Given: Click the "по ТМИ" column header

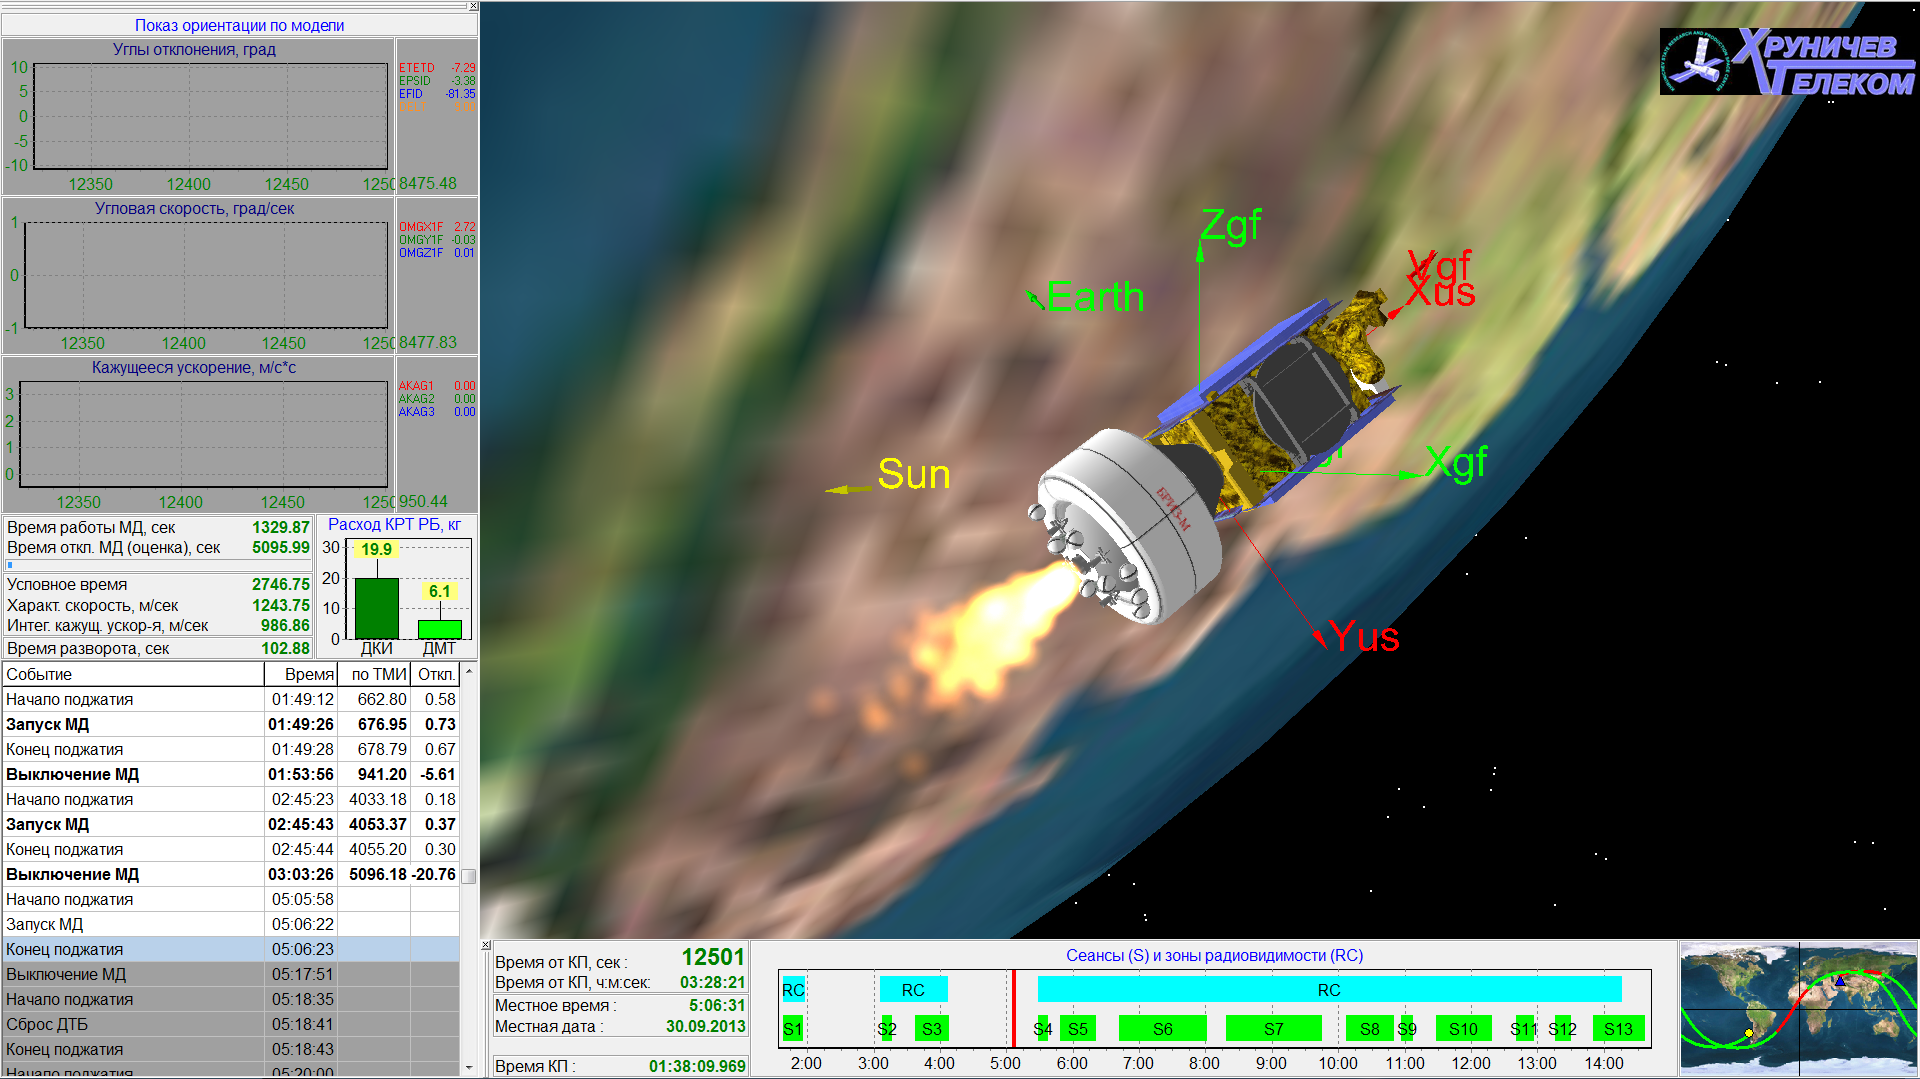Looking at the screenshot, I should pos(377,674).
